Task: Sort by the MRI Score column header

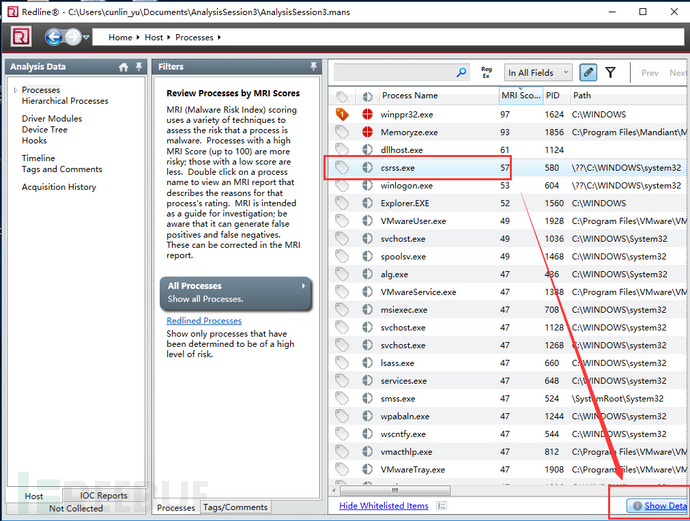Action: pos(519,96)
